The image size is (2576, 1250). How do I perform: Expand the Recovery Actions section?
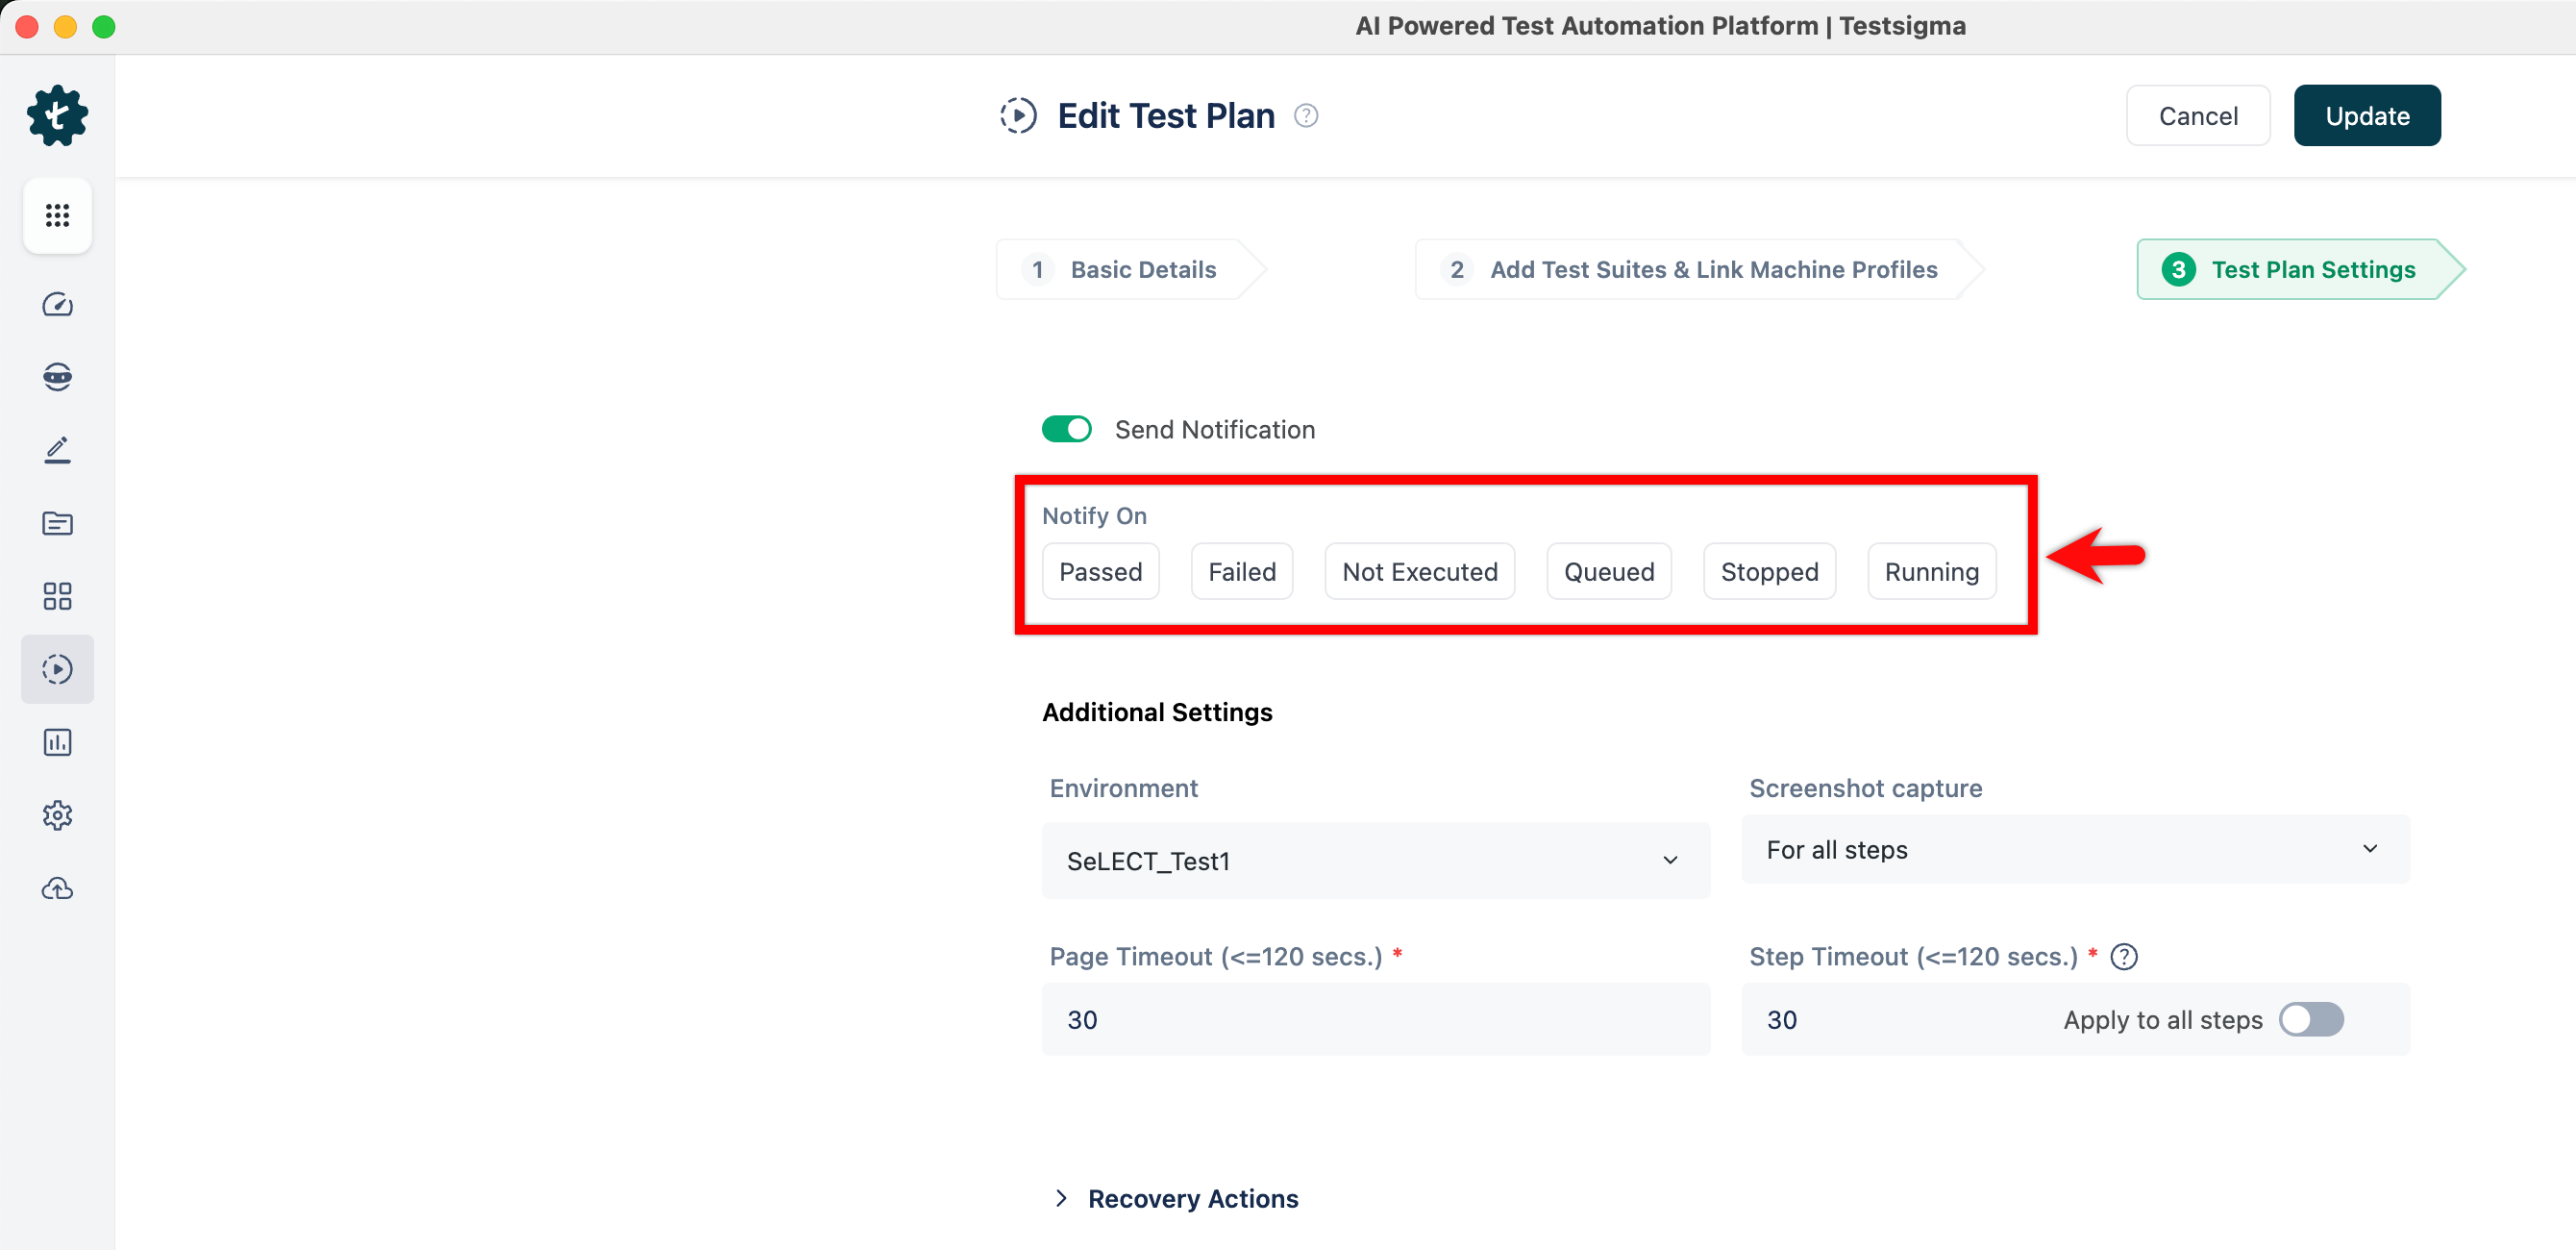pos(1192,1198)
